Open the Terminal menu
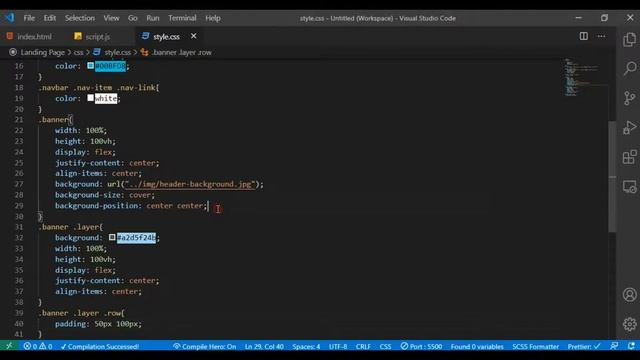Image resolution: width=640 pixels, height=360 pixels. 182,18
